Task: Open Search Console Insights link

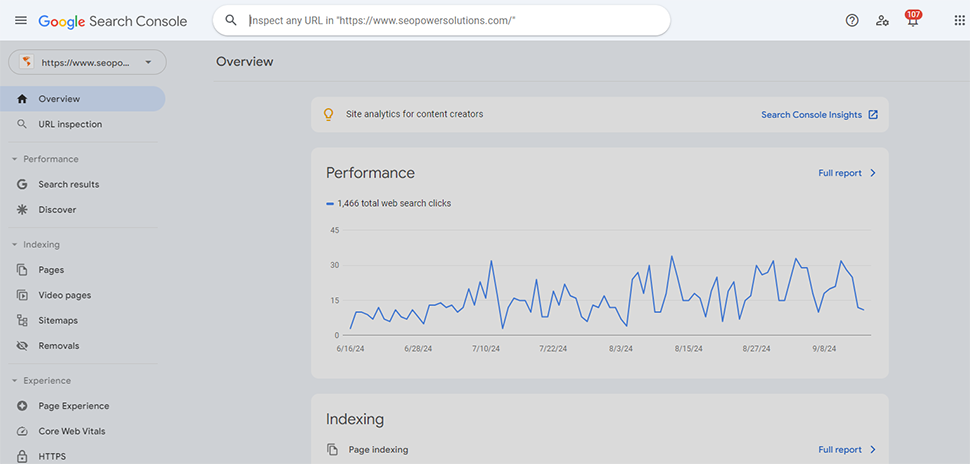Action: pos(811,114)
